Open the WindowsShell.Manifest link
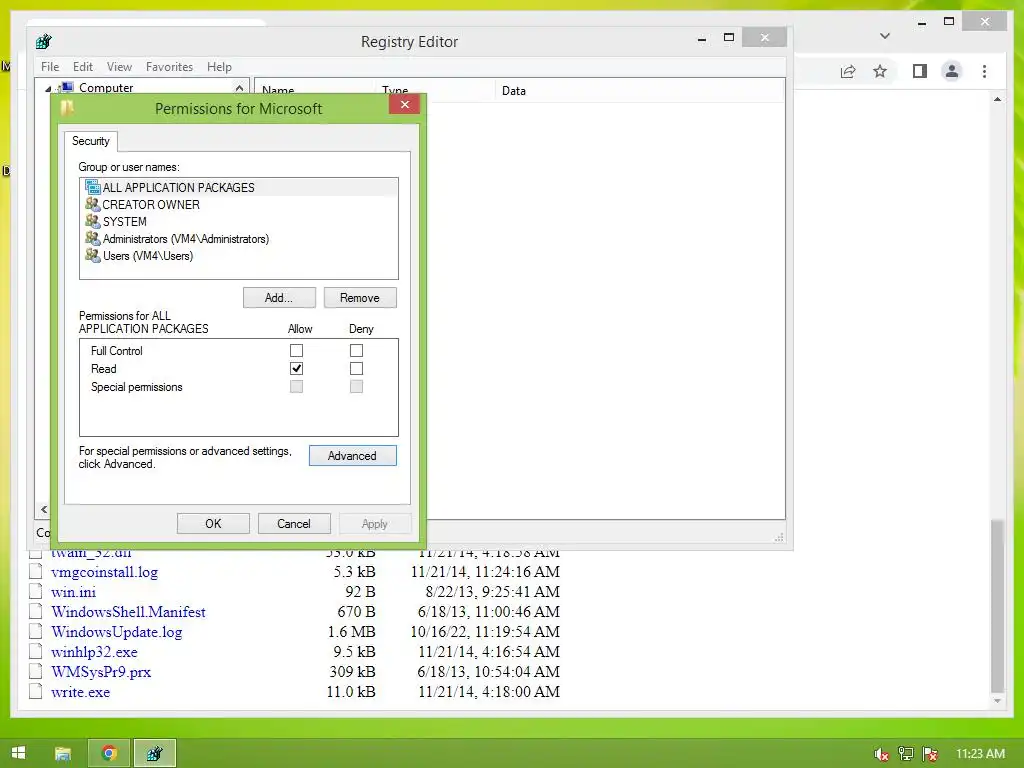Image resolution: width=1024 pixels, height=768 pixels. point(129,612)
